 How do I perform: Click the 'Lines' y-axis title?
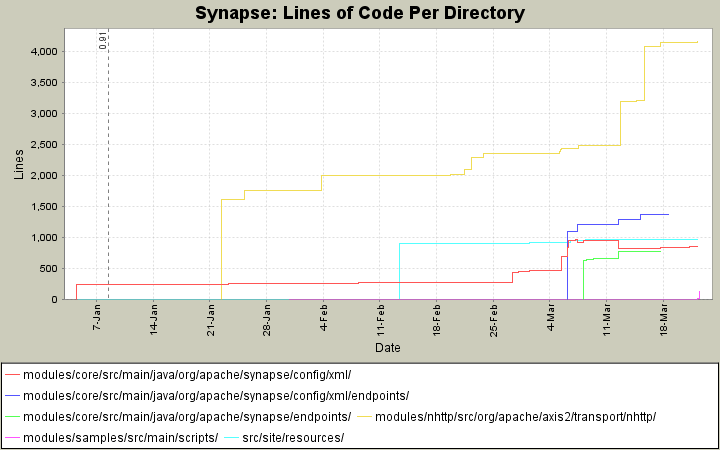pos(19,164)
